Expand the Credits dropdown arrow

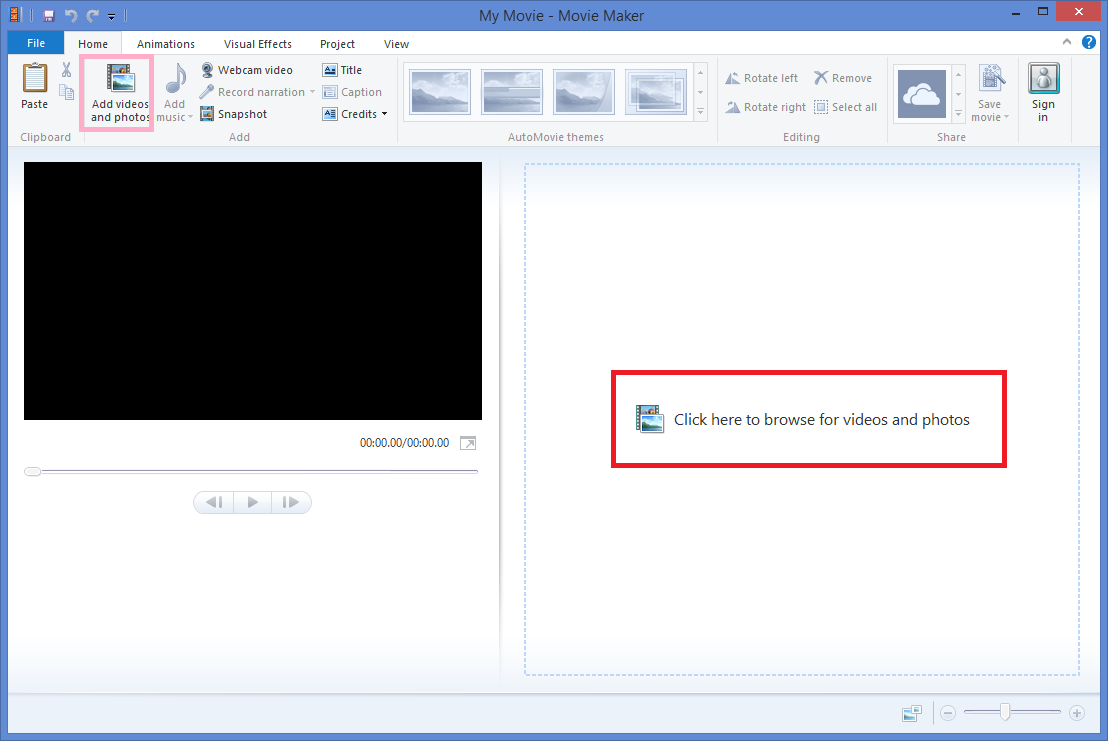point(384,114)
